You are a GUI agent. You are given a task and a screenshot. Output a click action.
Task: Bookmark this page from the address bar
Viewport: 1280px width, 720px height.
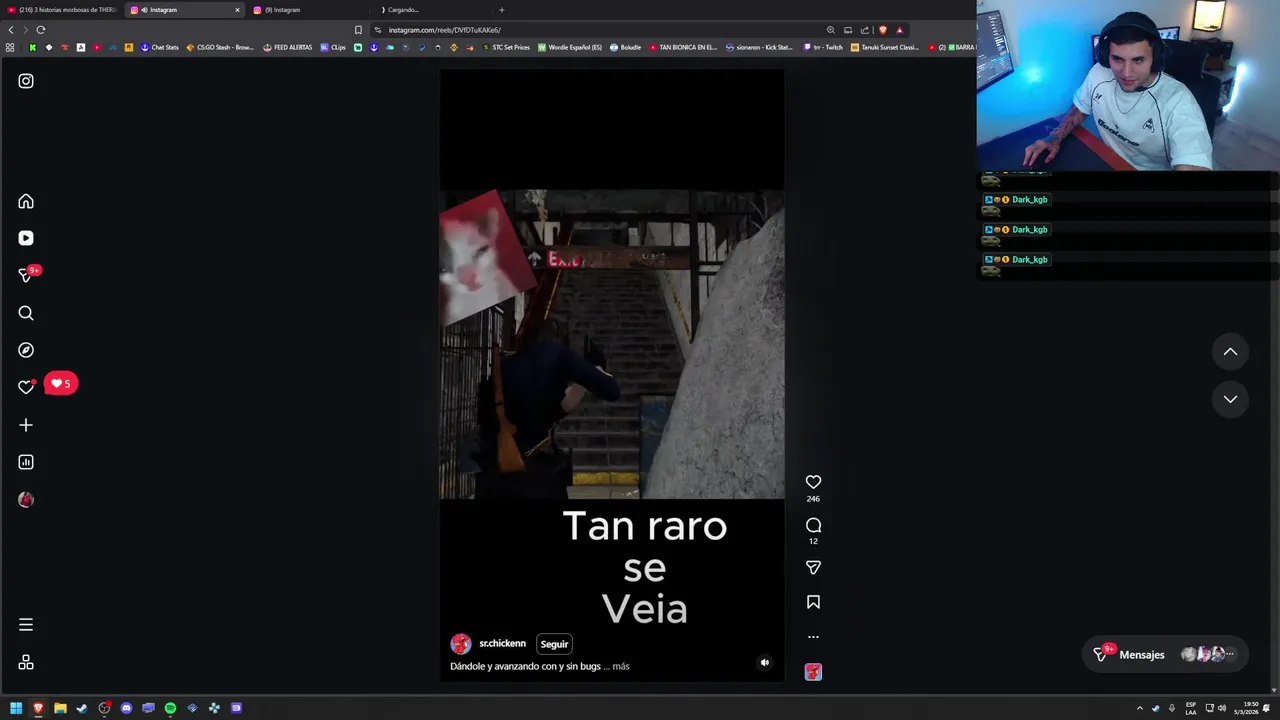pos(358,30)
